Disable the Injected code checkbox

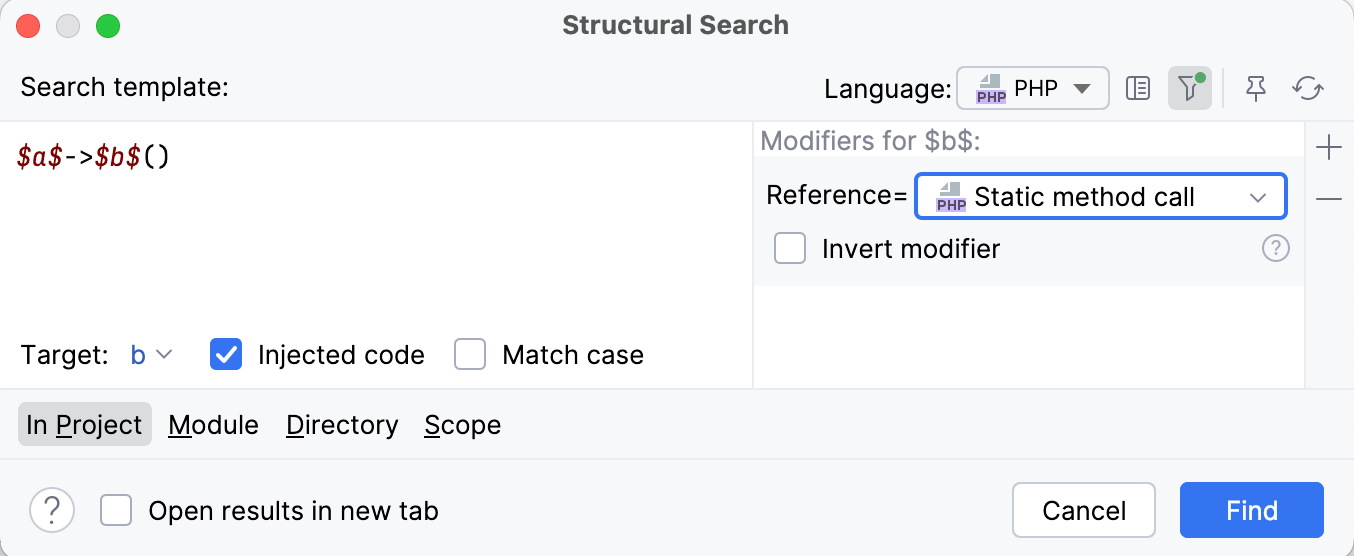click(x=226, y=355)
